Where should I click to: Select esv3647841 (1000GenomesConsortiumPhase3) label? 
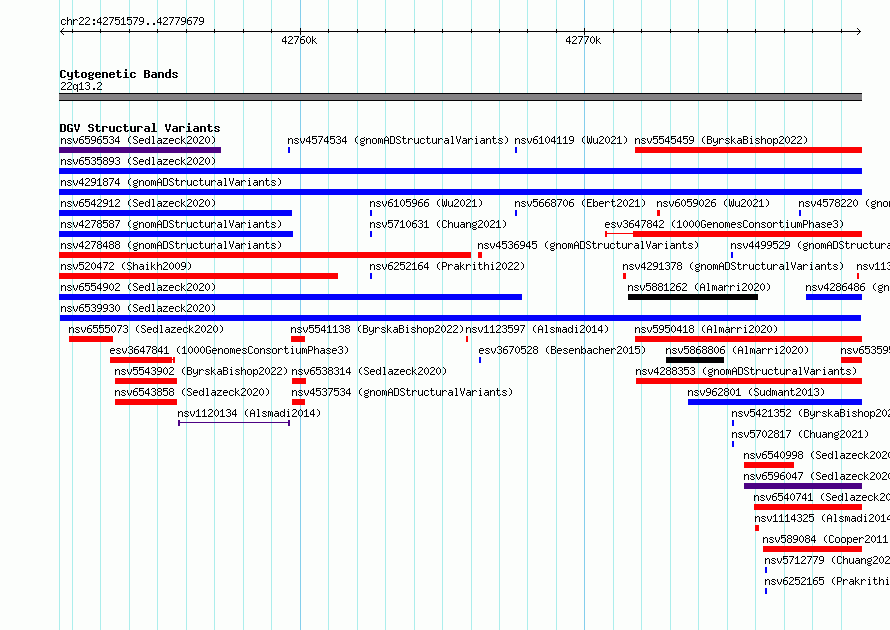pyautogui.click(x=229, y=350)
